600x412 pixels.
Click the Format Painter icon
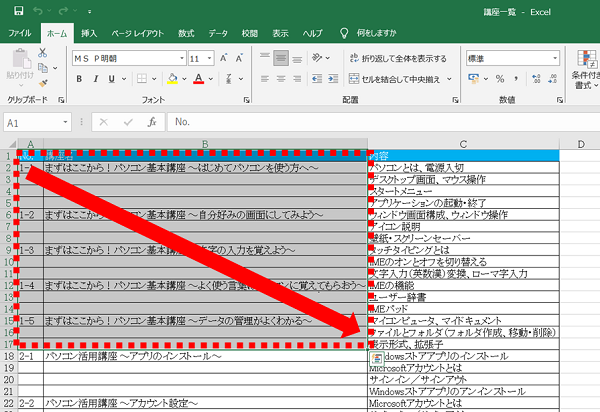[43, 83]
